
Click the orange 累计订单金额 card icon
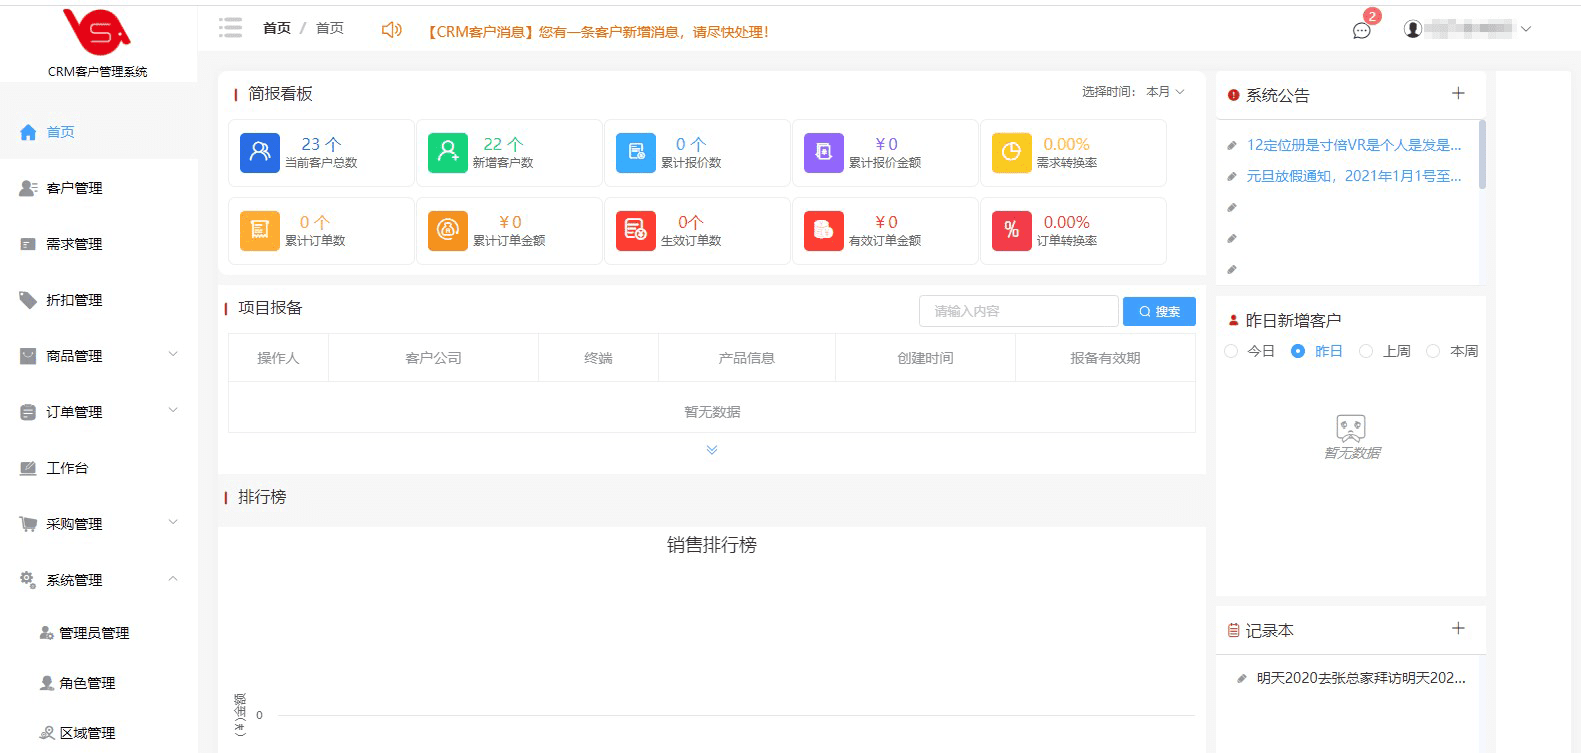[x=448, y=231]
